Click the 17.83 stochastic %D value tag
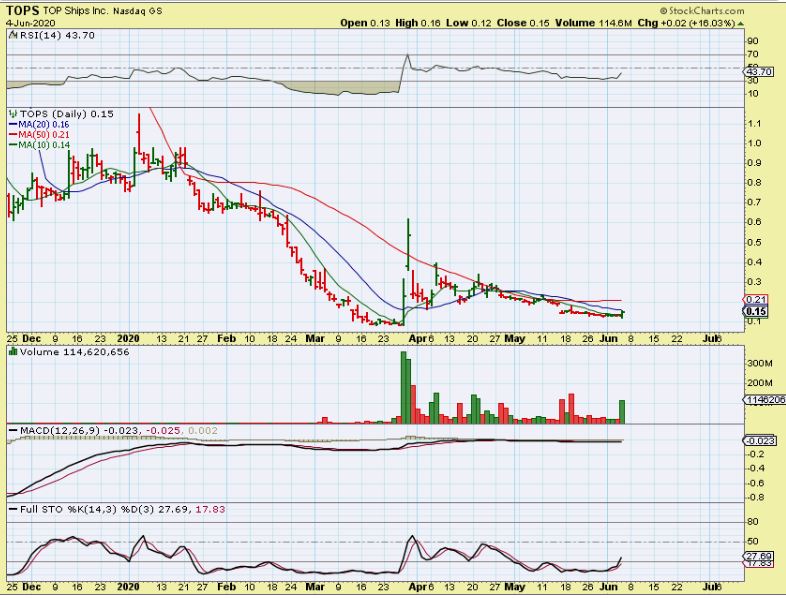This screenshot has height=598, width=786. (x=757, y=563)
